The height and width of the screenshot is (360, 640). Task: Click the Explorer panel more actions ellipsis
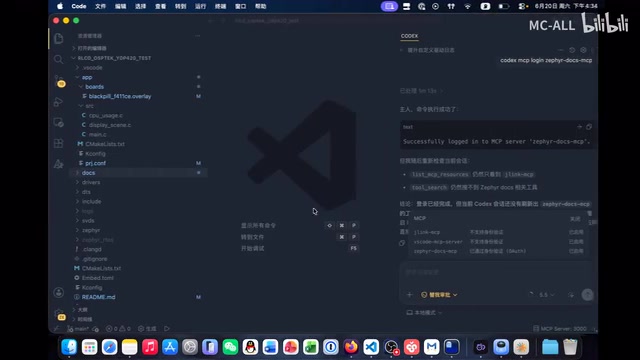coord(198,36)
